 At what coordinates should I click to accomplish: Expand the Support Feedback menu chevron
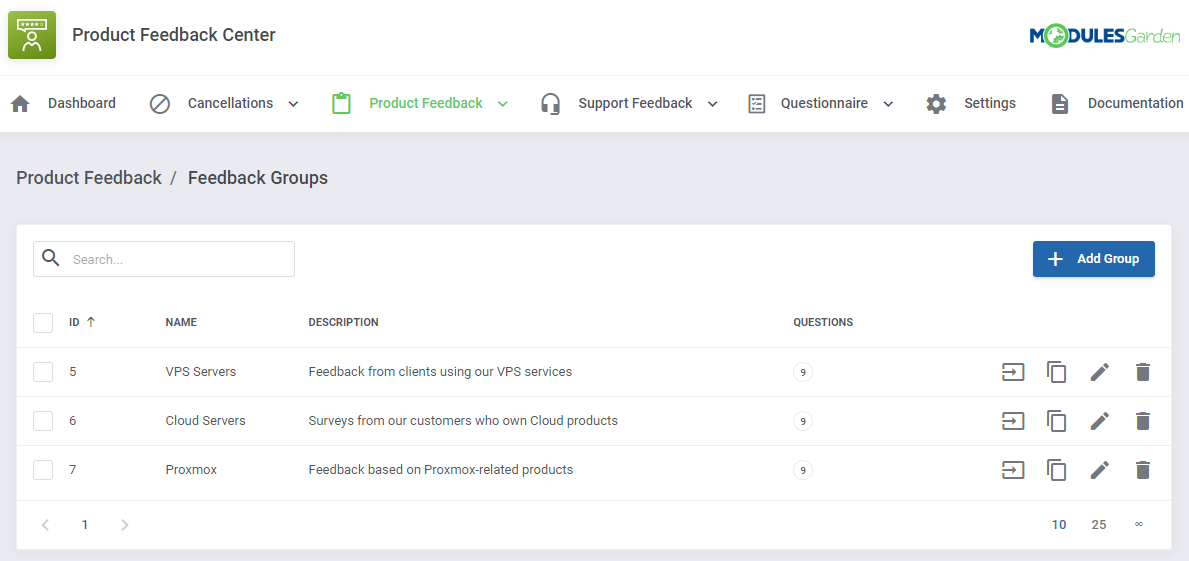point(713,104)
